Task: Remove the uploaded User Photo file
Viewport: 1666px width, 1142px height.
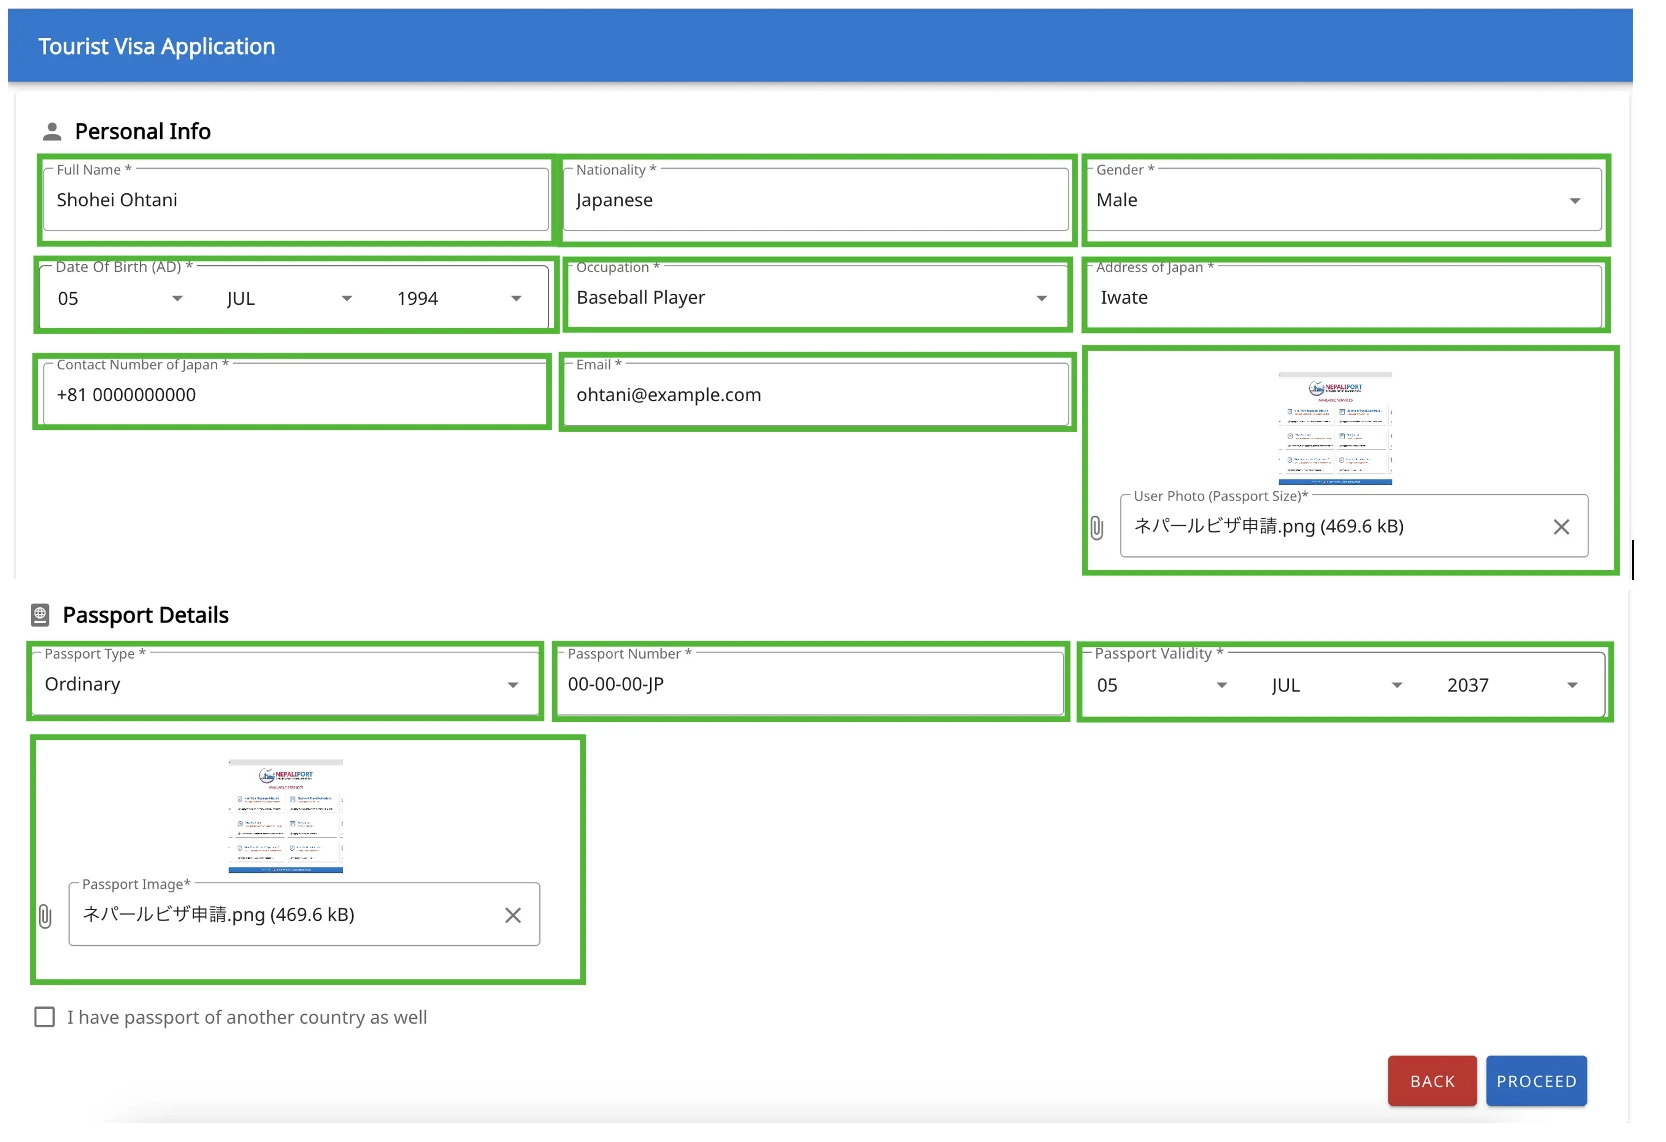Action: click(1561, 527)
